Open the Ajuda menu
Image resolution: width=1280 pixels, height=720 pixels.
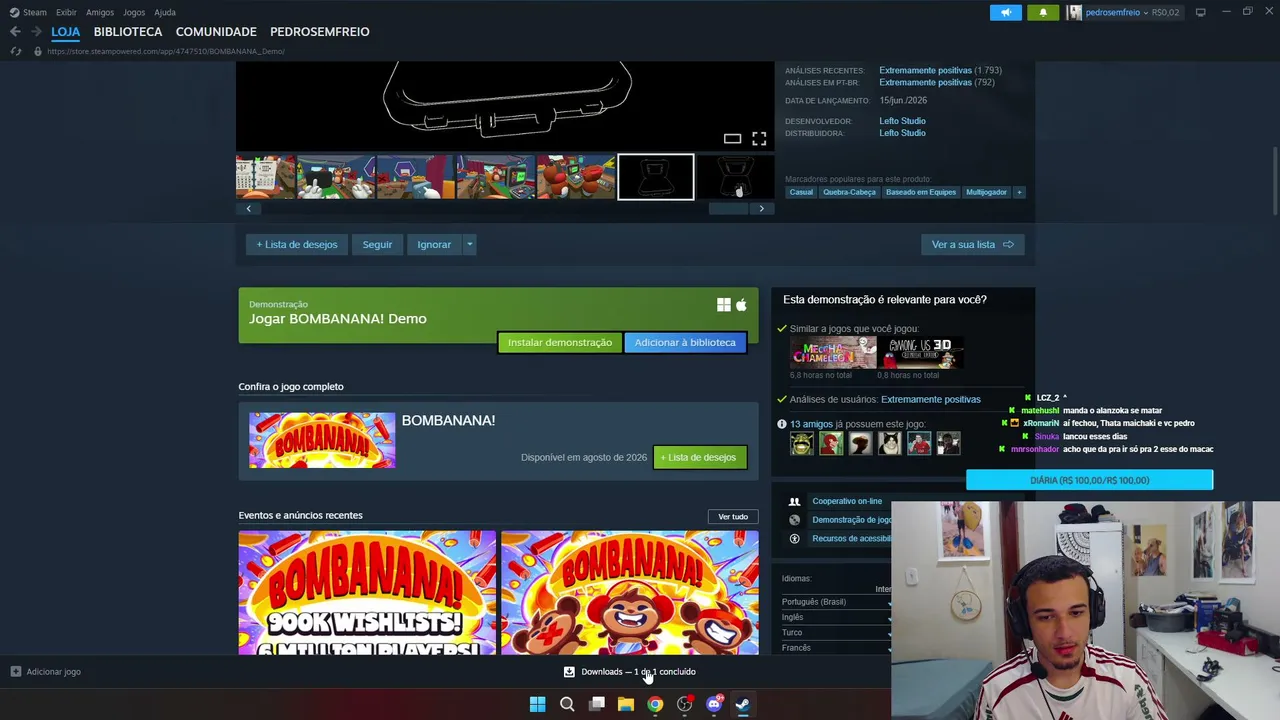pos(165,12)
